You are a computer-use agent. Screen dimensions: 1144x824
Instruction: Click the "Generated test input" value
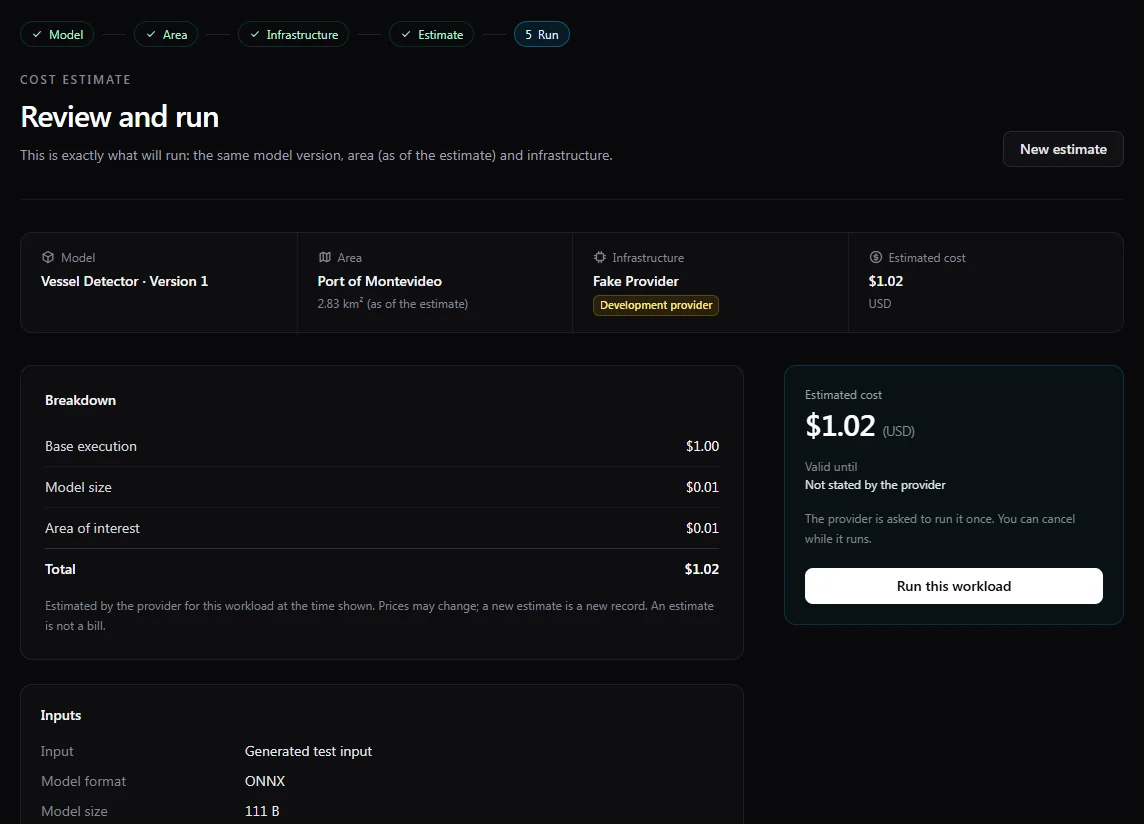pos(308,751)
